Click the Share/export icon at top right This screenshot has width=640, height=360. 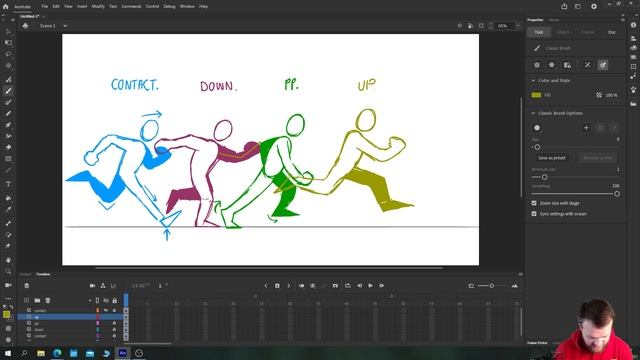pyautogui.click(x=564, y=7)
